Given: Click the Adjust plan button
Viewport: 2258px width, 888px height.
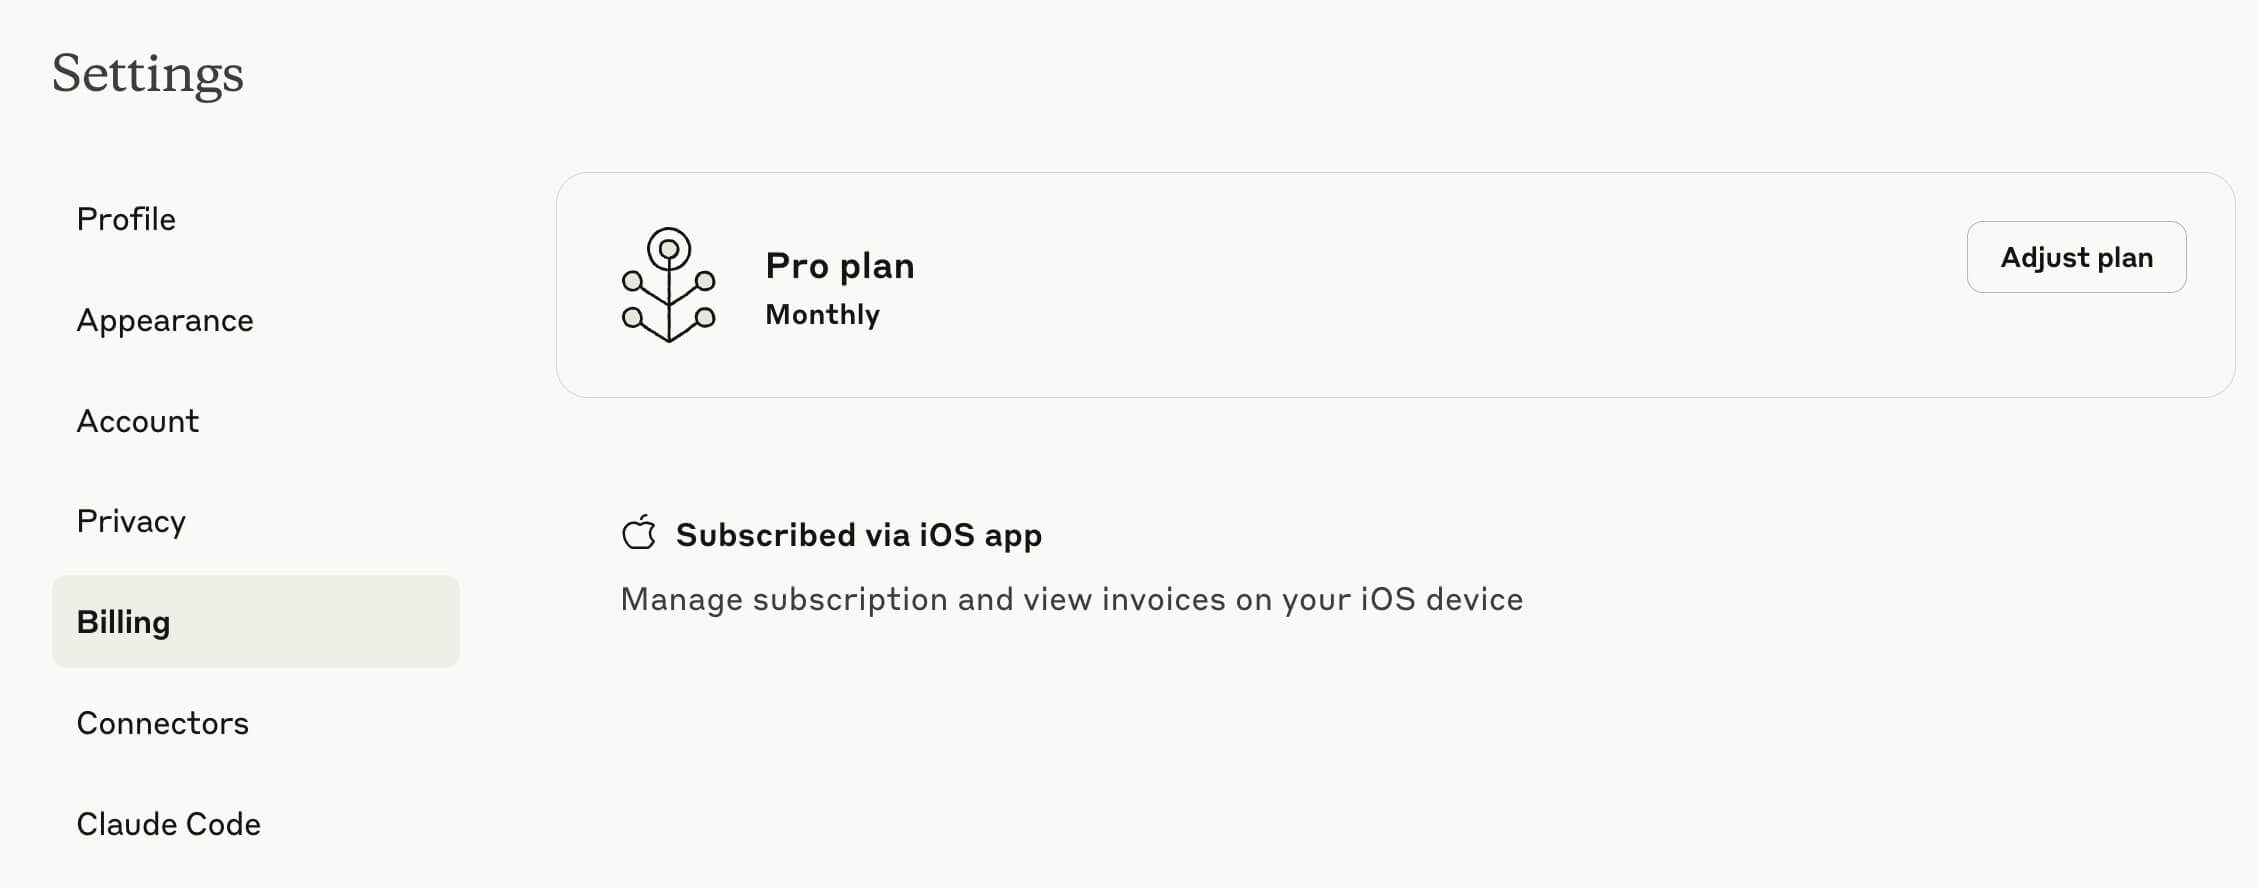Looking at the screenshot, I should pos(2076,257).
